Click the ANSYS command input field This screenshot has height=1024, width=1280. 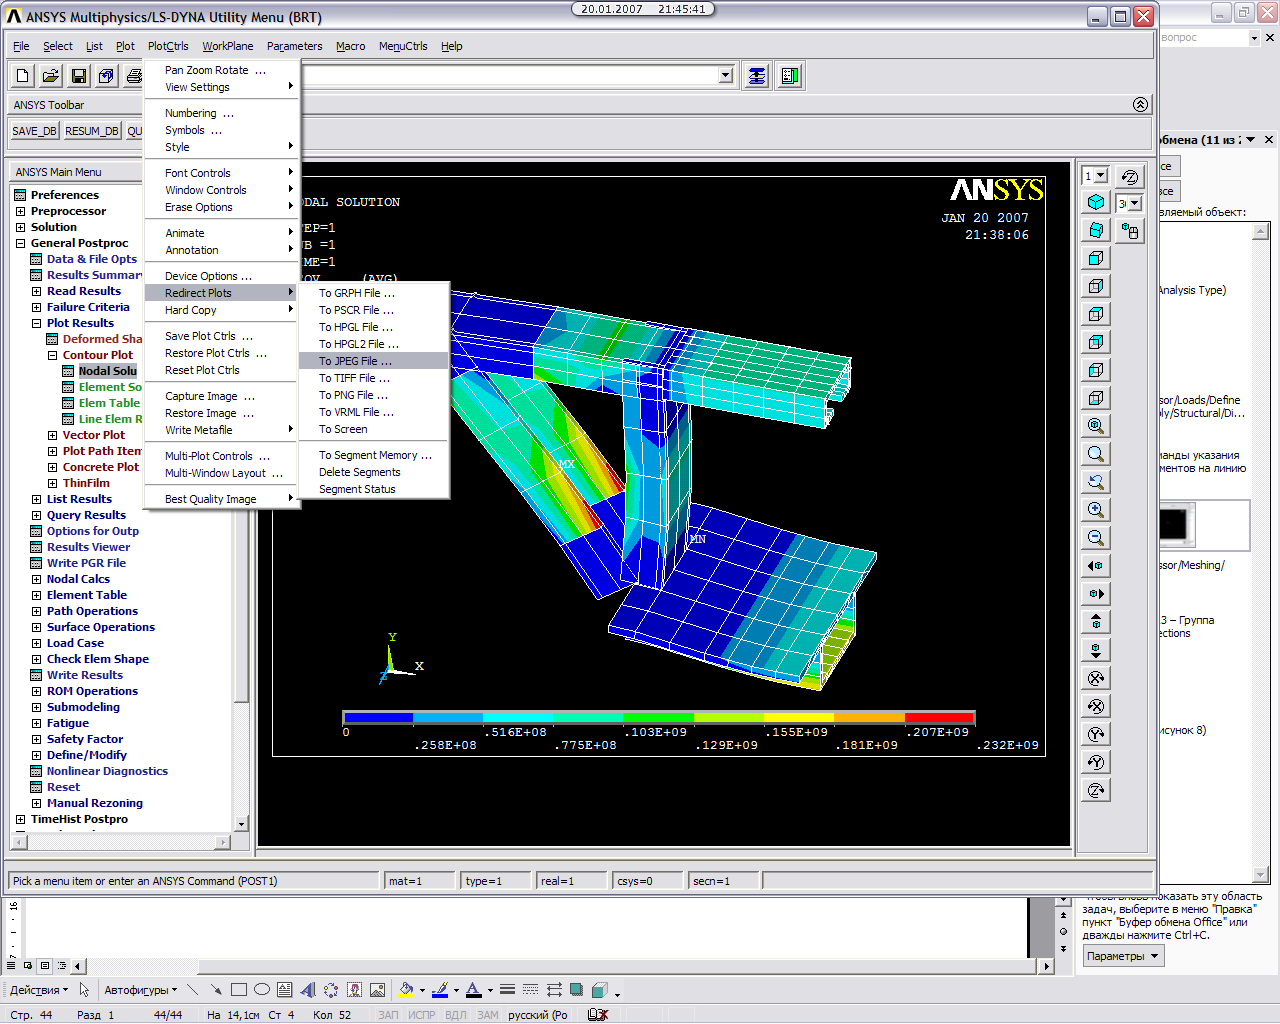pyautogui.click(x=509, y=76)
